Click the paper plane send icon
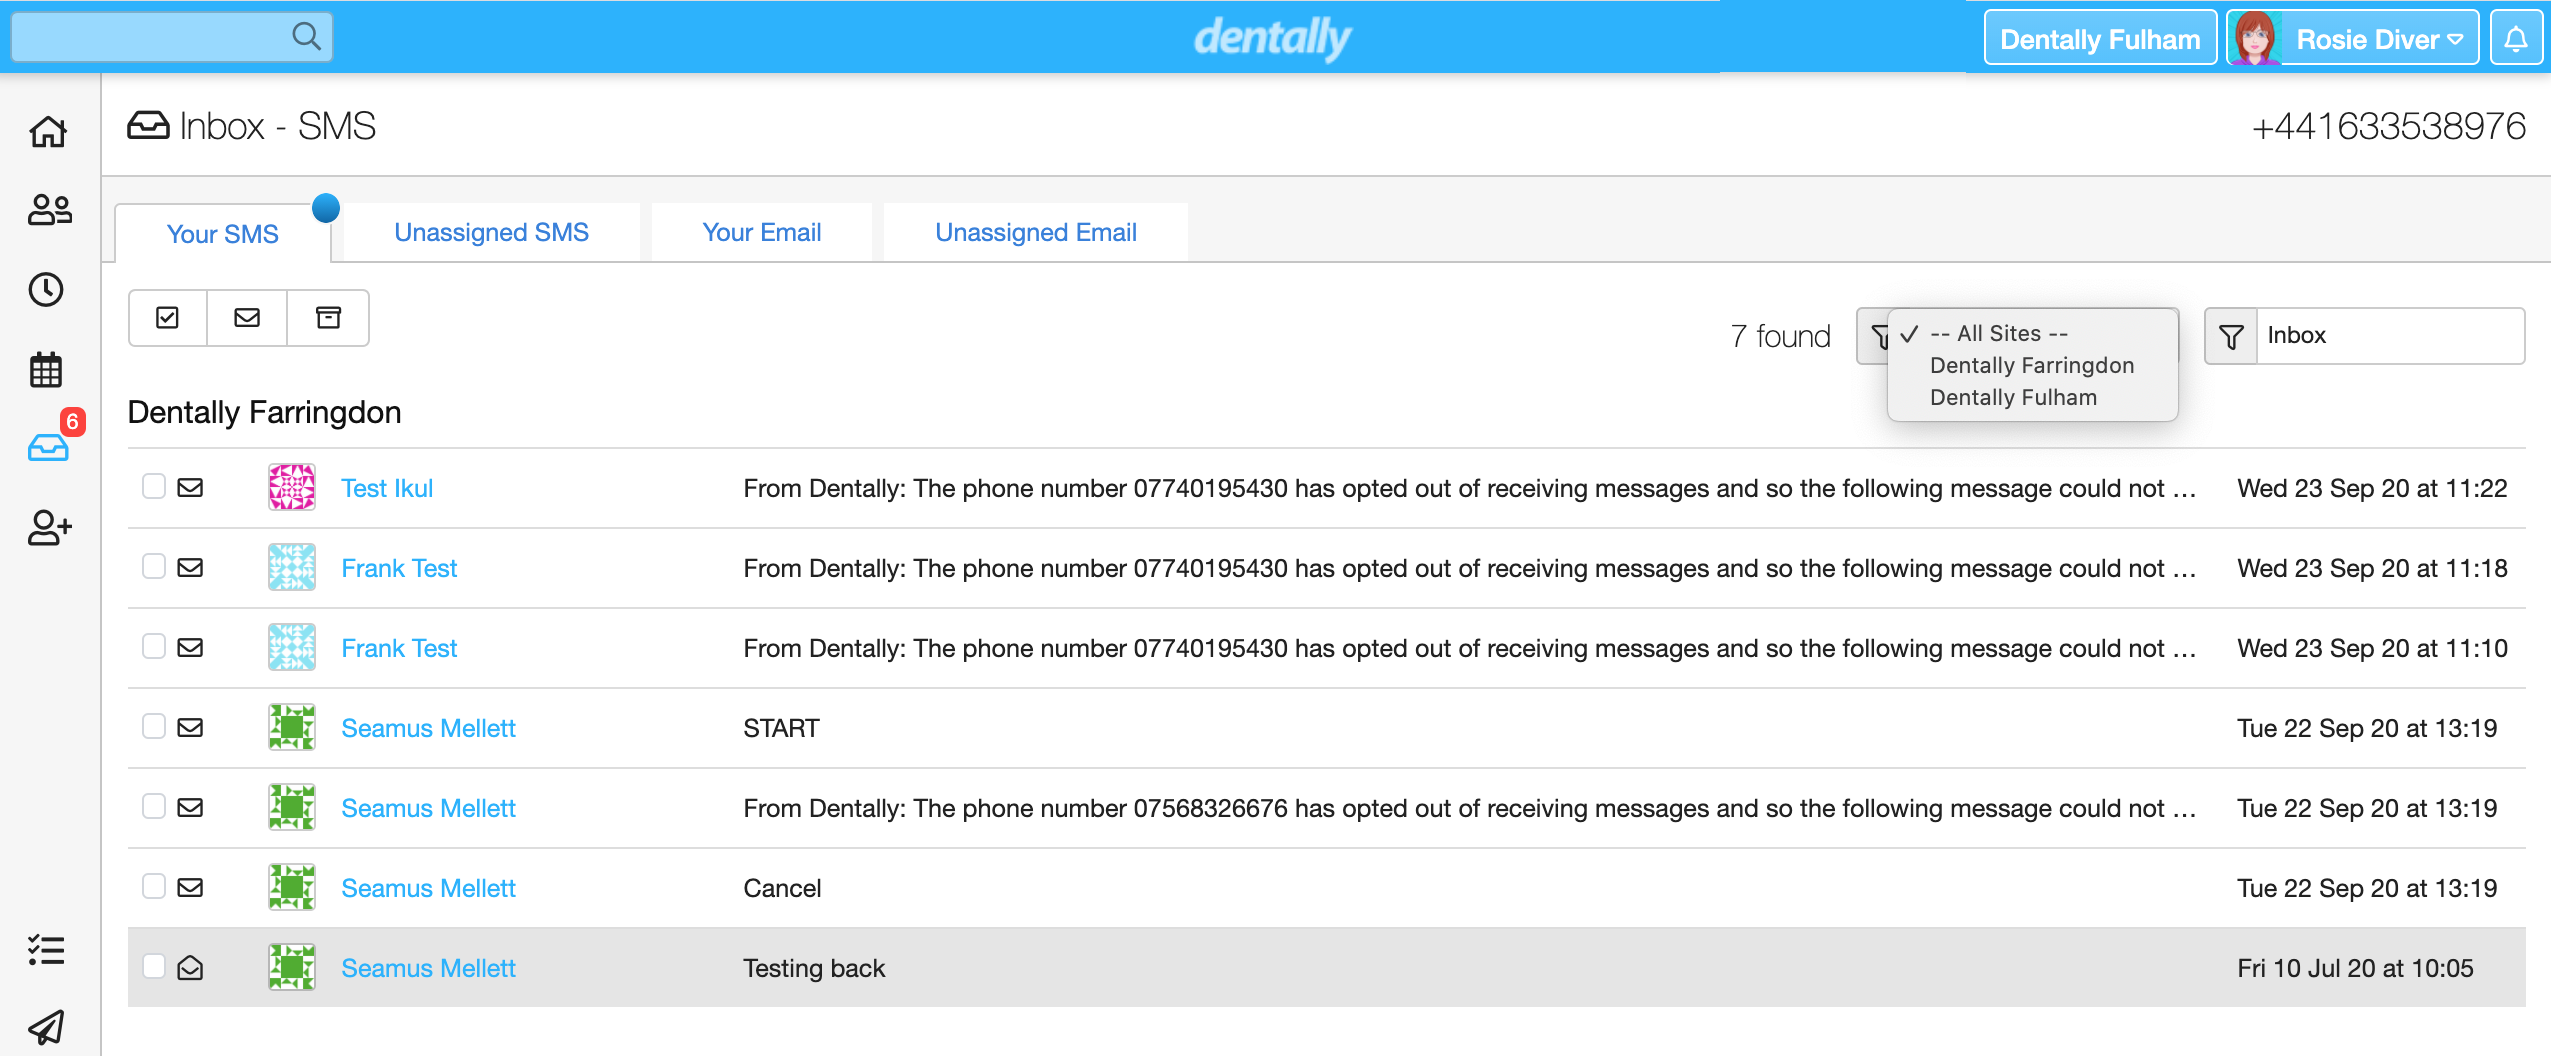This screenshot has height=1056, width=2551. [46, 1027]
